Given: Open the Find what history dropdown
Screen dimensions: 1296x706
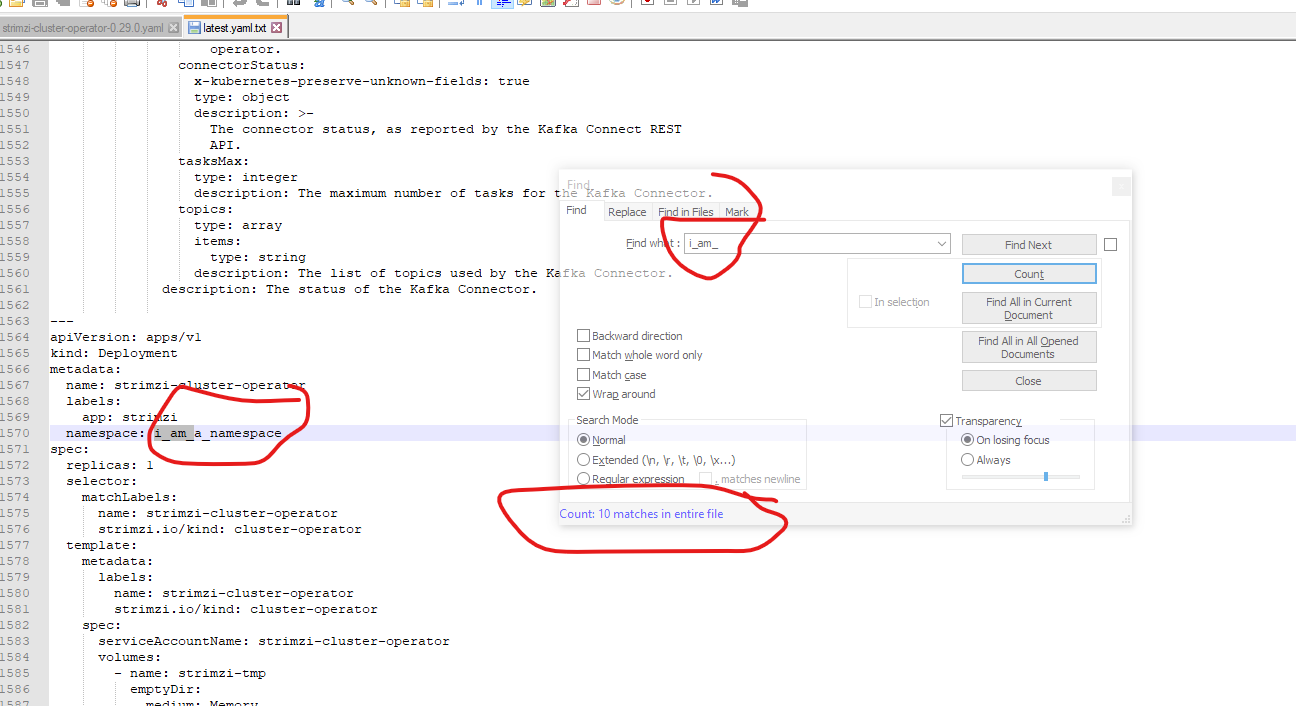Looking at the screenshot, I should point(940,243).
